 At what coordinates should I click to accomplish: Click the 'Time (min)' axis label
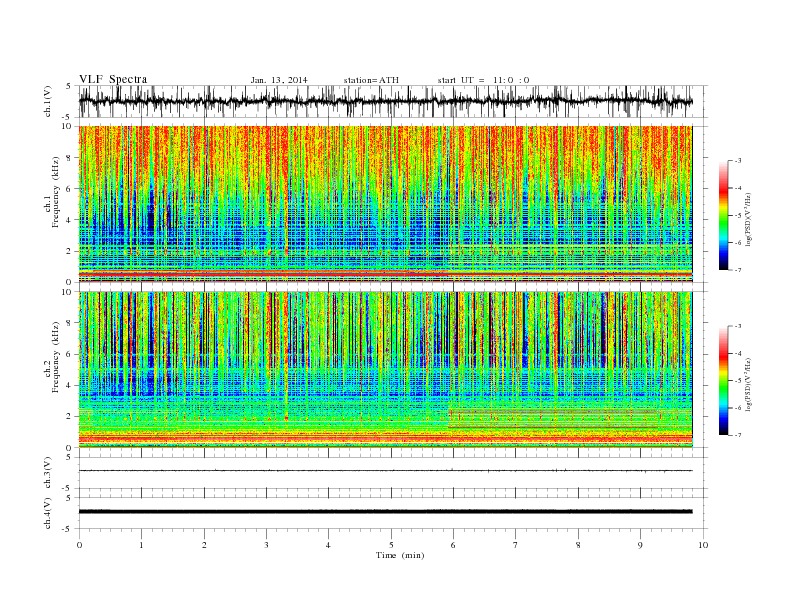tap(400, 555)
